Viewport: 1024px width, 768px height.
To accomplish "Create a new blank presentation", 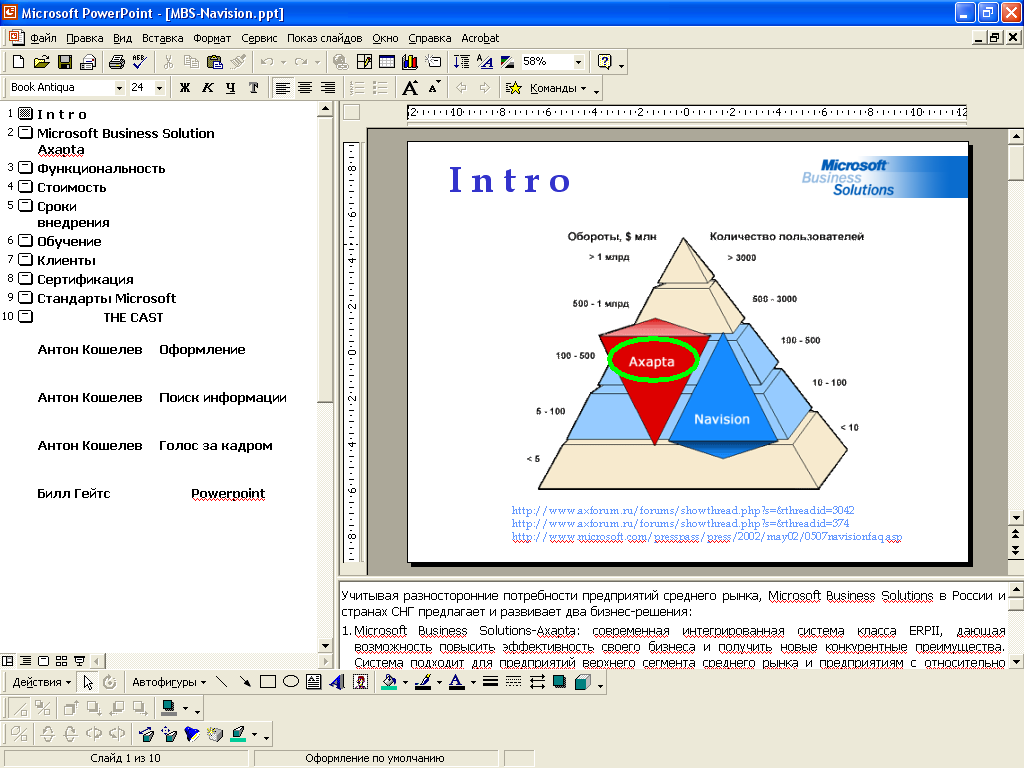I will (x=18, y=62).
